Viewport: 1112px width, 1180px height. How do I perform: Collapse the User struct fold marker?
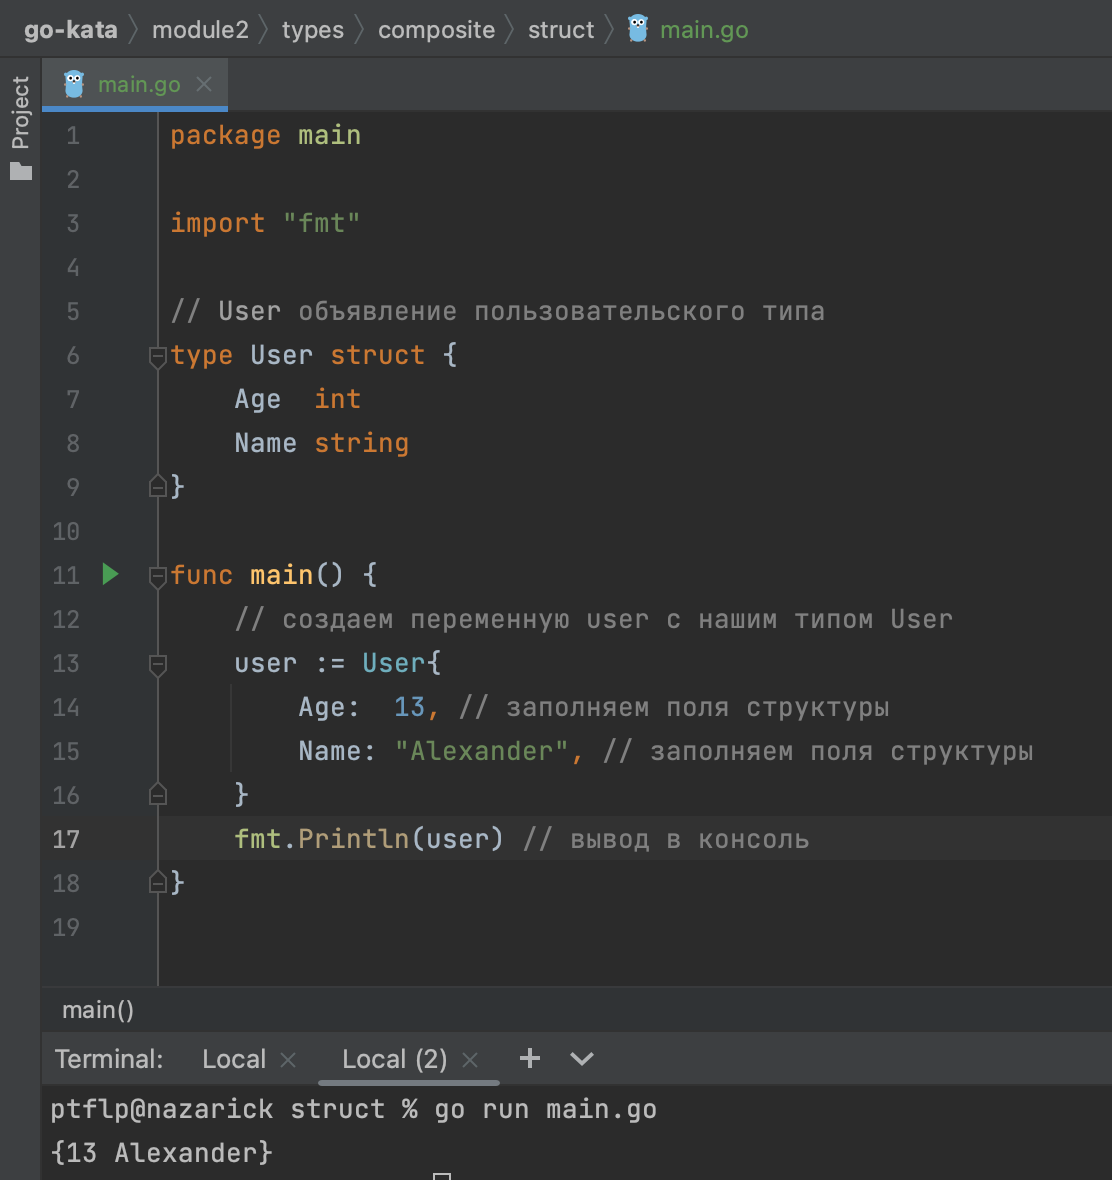(157, 356)
